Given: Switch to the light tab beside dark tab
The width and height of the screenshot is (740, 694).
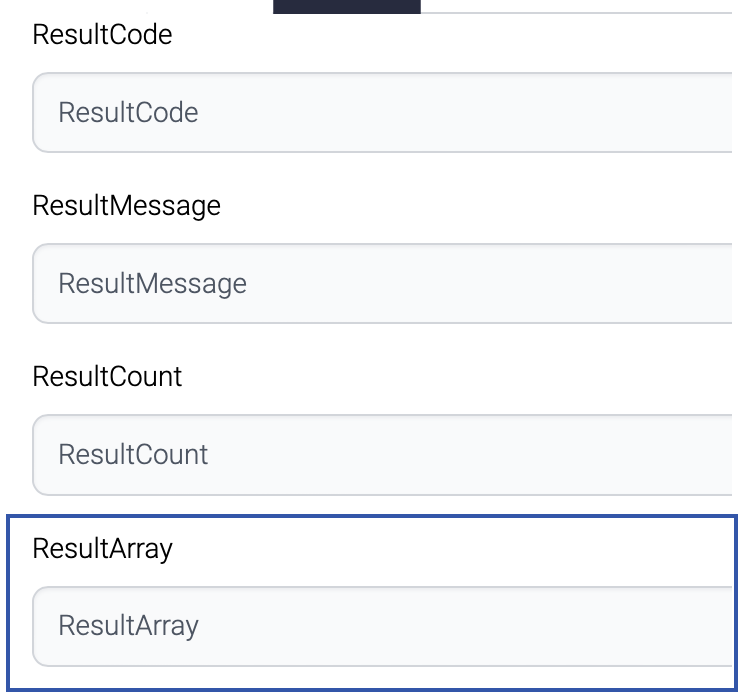Looking at the screenshot, I should click(x=575, y=6).
